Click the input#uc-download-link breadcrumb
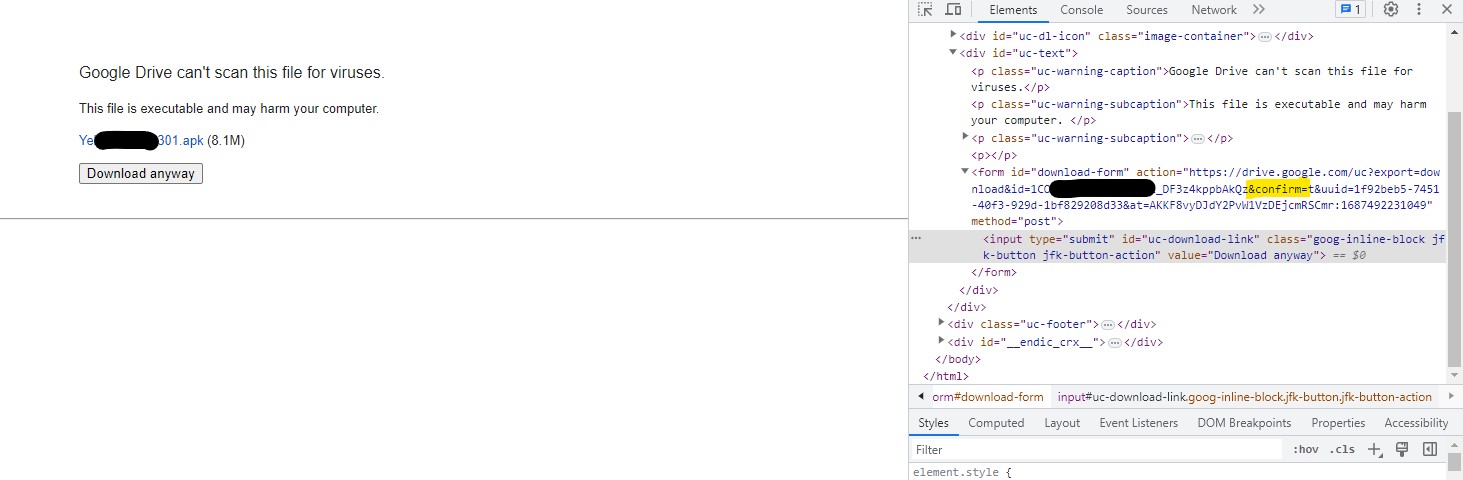The image size is (1463, 480). point(1245,397)
